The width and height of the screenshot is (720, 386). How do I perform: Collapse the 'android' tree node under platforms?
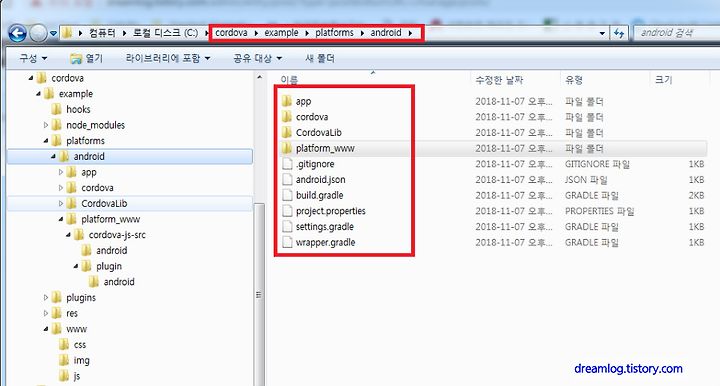[x=53, y=156]
